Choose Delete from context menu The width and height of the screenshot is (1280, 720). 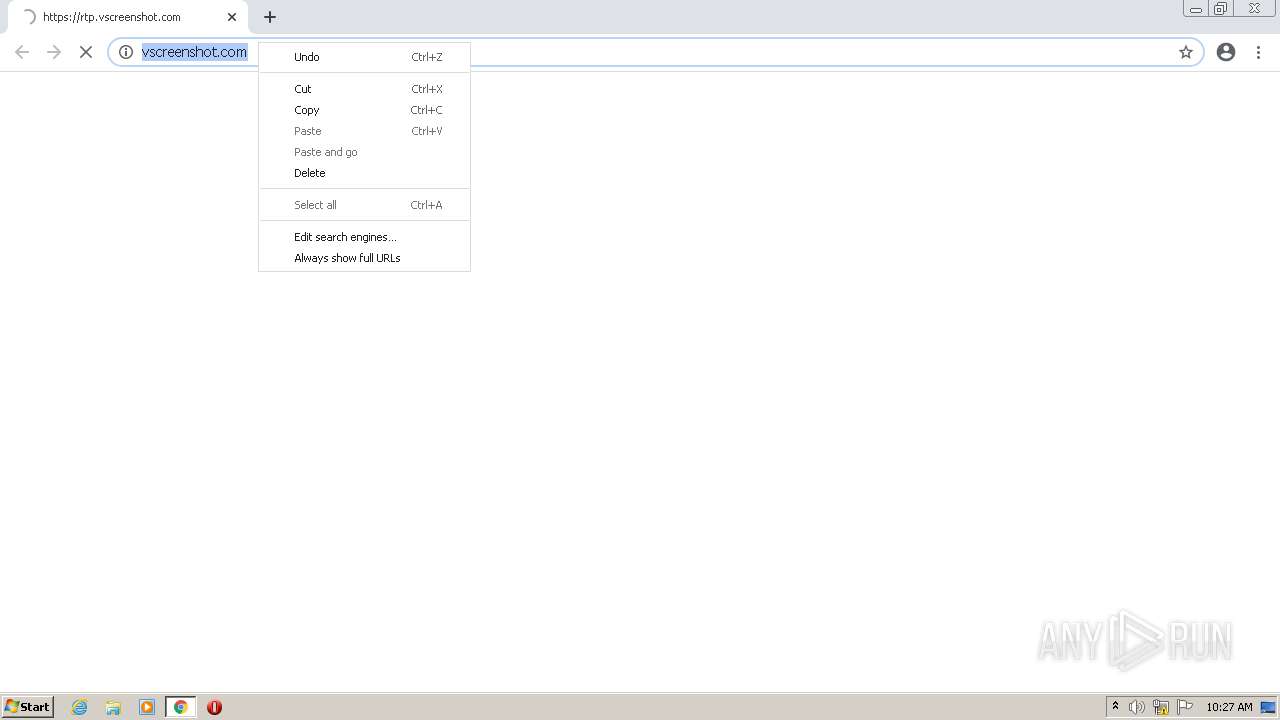364,173
